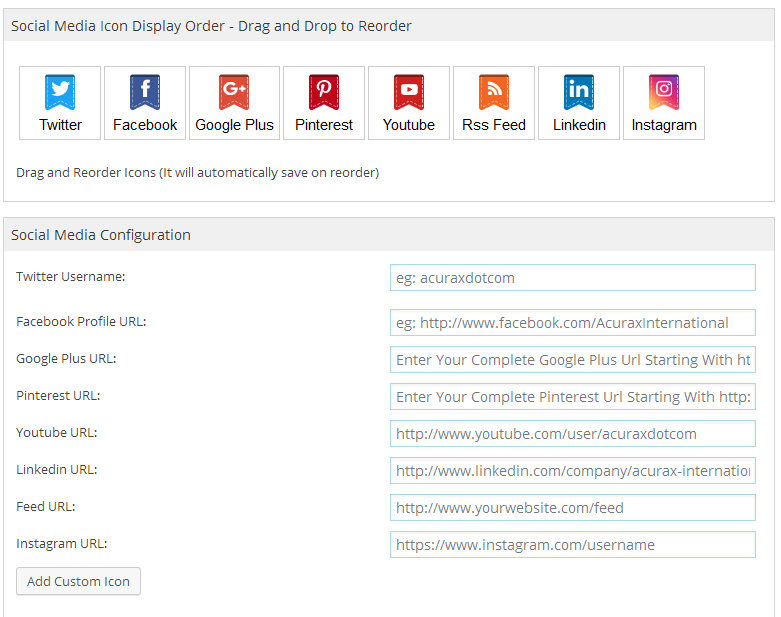Click the Google Plus icon tile

[x=234, y=103]
